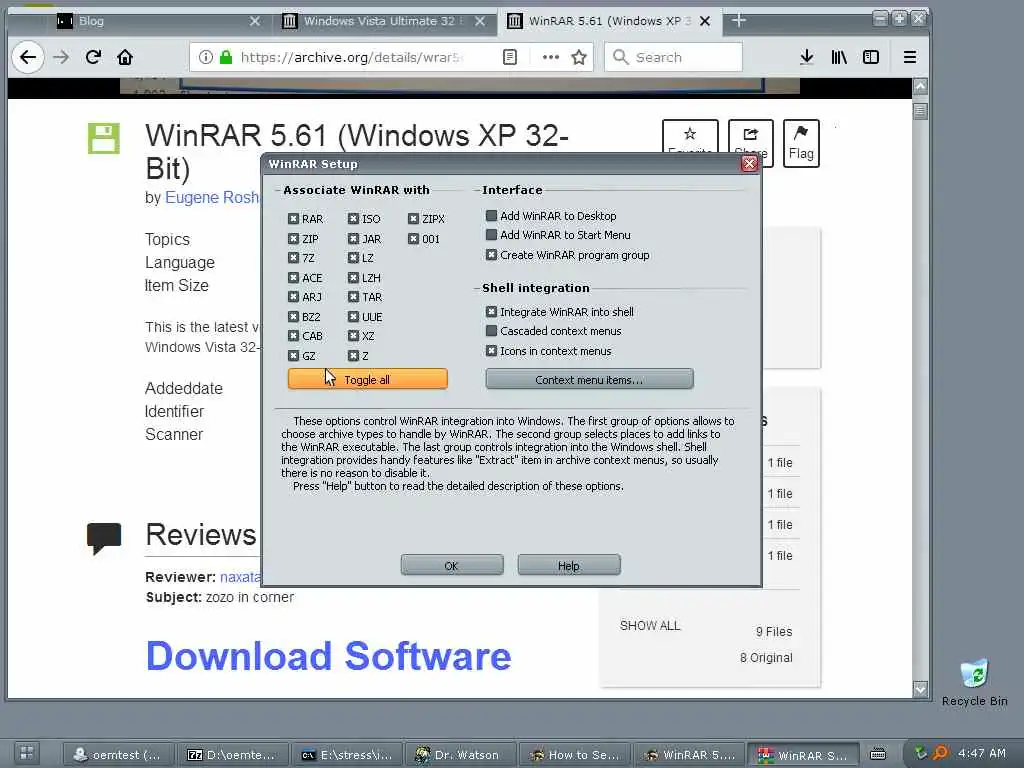Click the browser forward arrow
Screen dimensions: 1024x768
click(61, 57)
